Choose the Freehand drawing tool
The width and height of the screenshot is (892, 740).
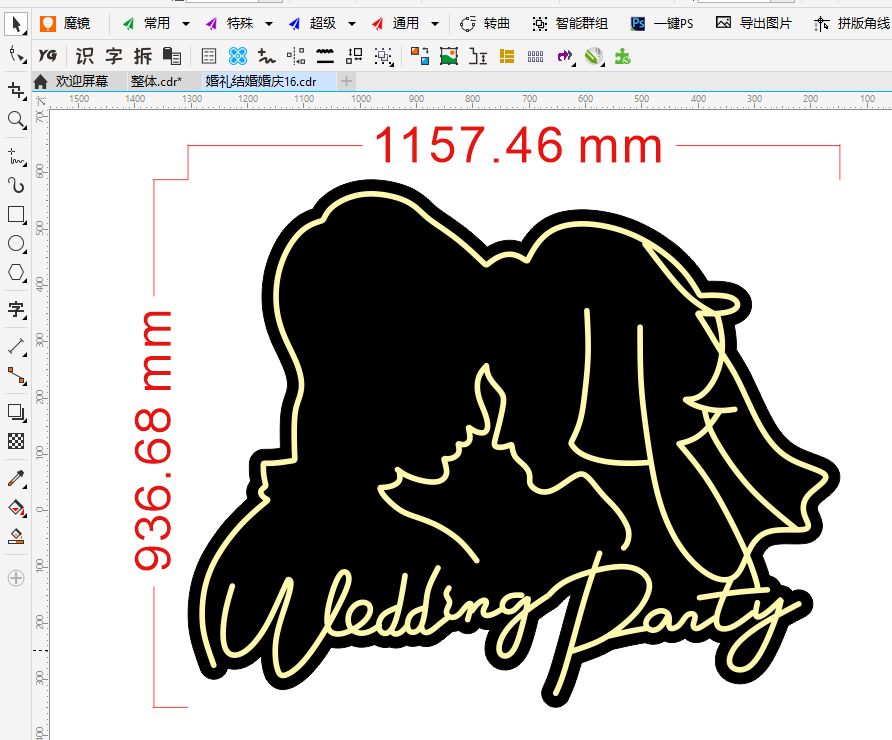click(x=16, y=156)
